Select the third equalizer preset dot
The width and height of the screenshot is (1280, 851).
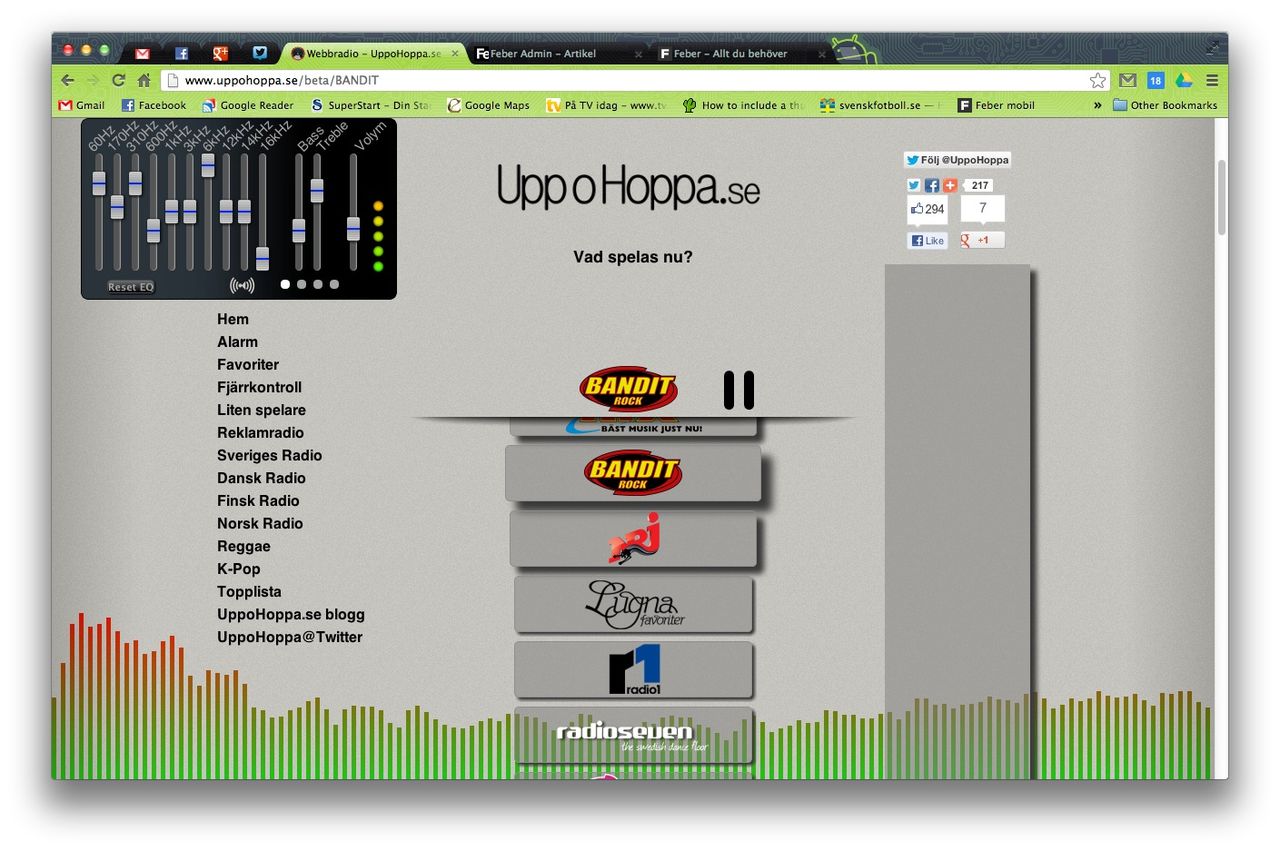[x=318, y=284]
